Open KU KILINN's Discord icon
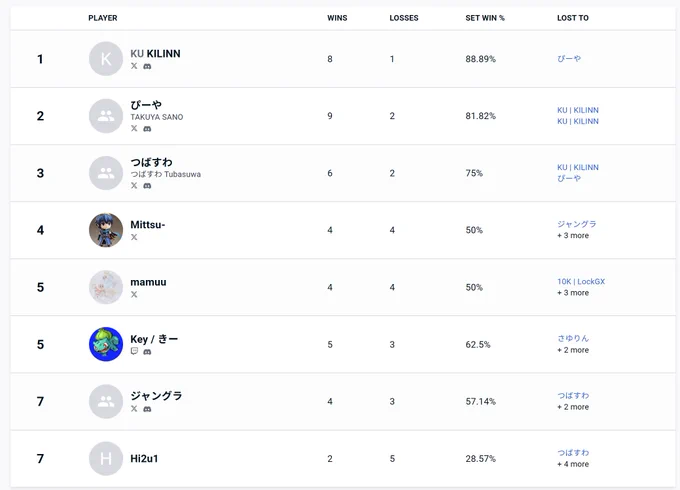The width and height of the screenshot is (680, 490). 147,66
